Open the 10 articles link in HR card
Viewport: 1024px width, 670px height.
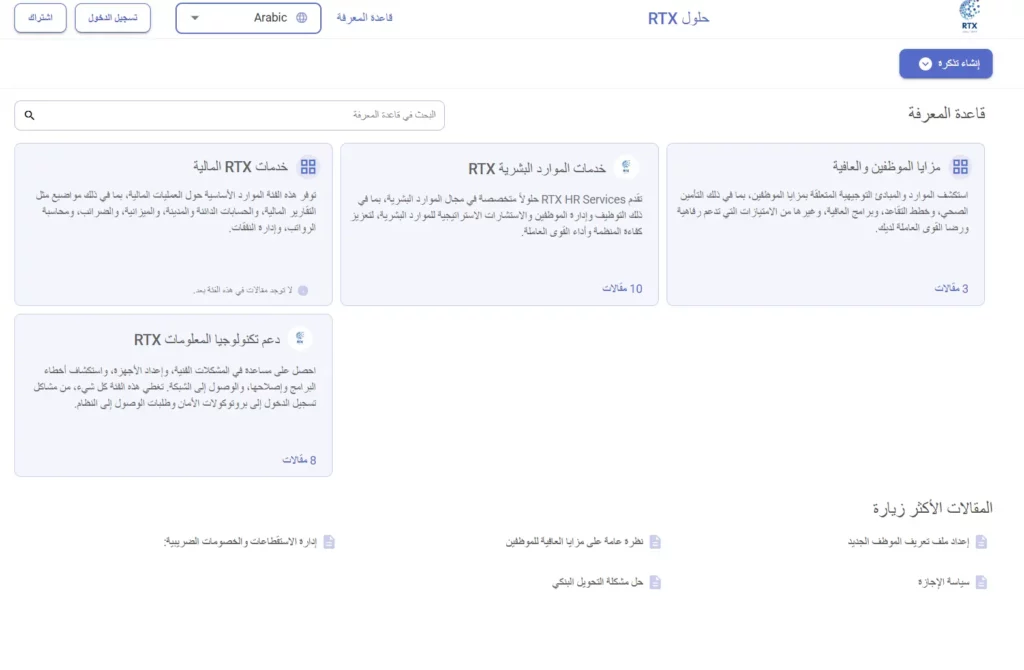(x=622, y=288)
